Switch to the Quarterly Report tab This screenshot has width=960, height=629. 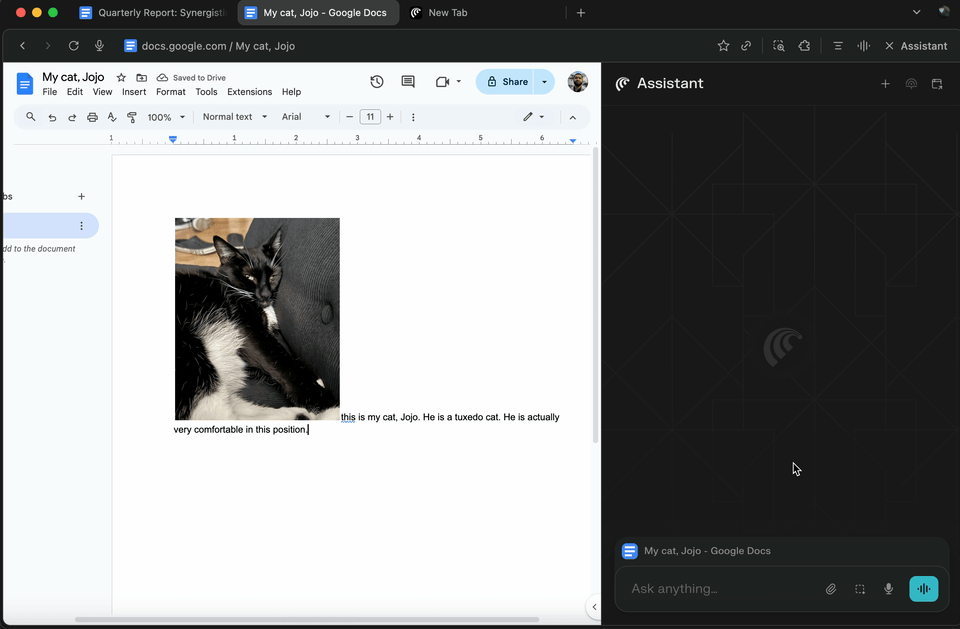[152, 13]
